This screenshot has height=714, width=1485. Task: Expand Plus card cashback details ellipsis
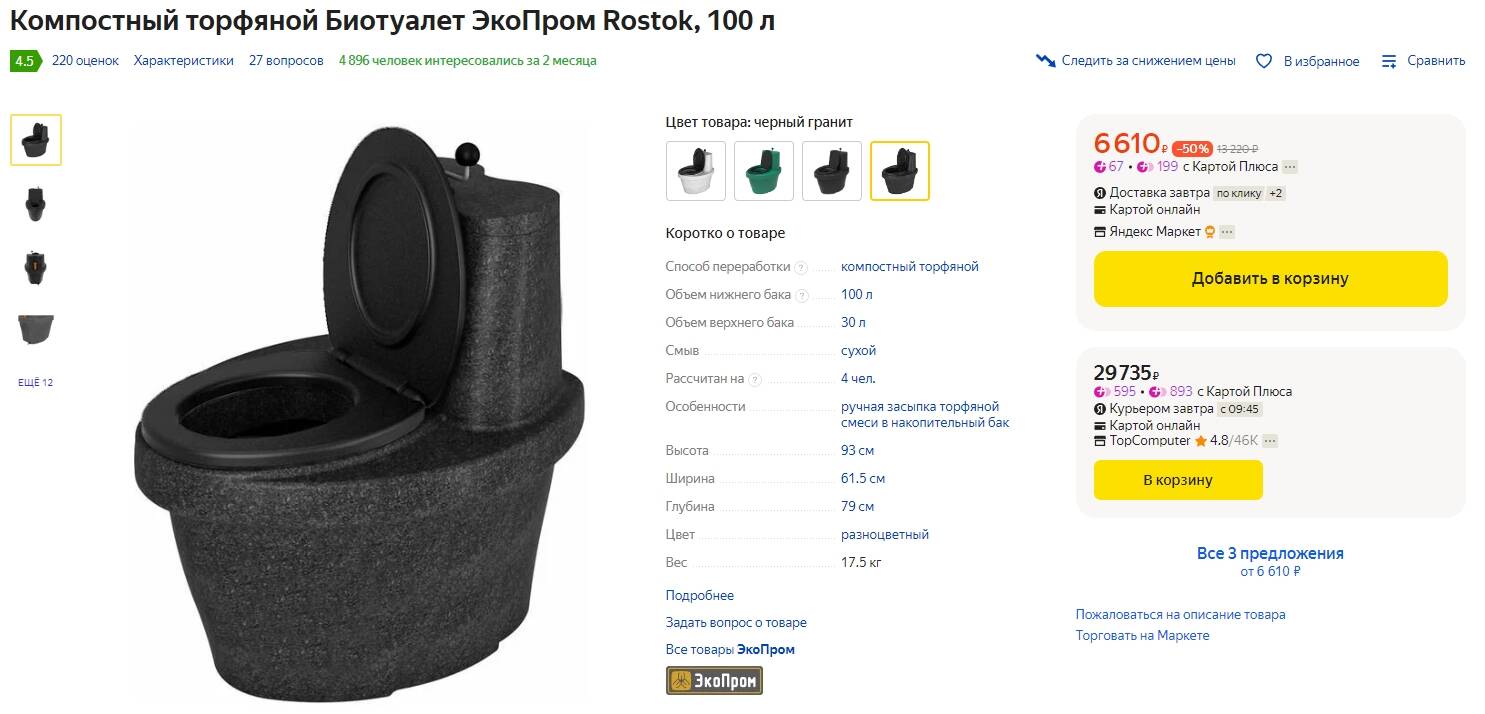(x=1290, y=167)
